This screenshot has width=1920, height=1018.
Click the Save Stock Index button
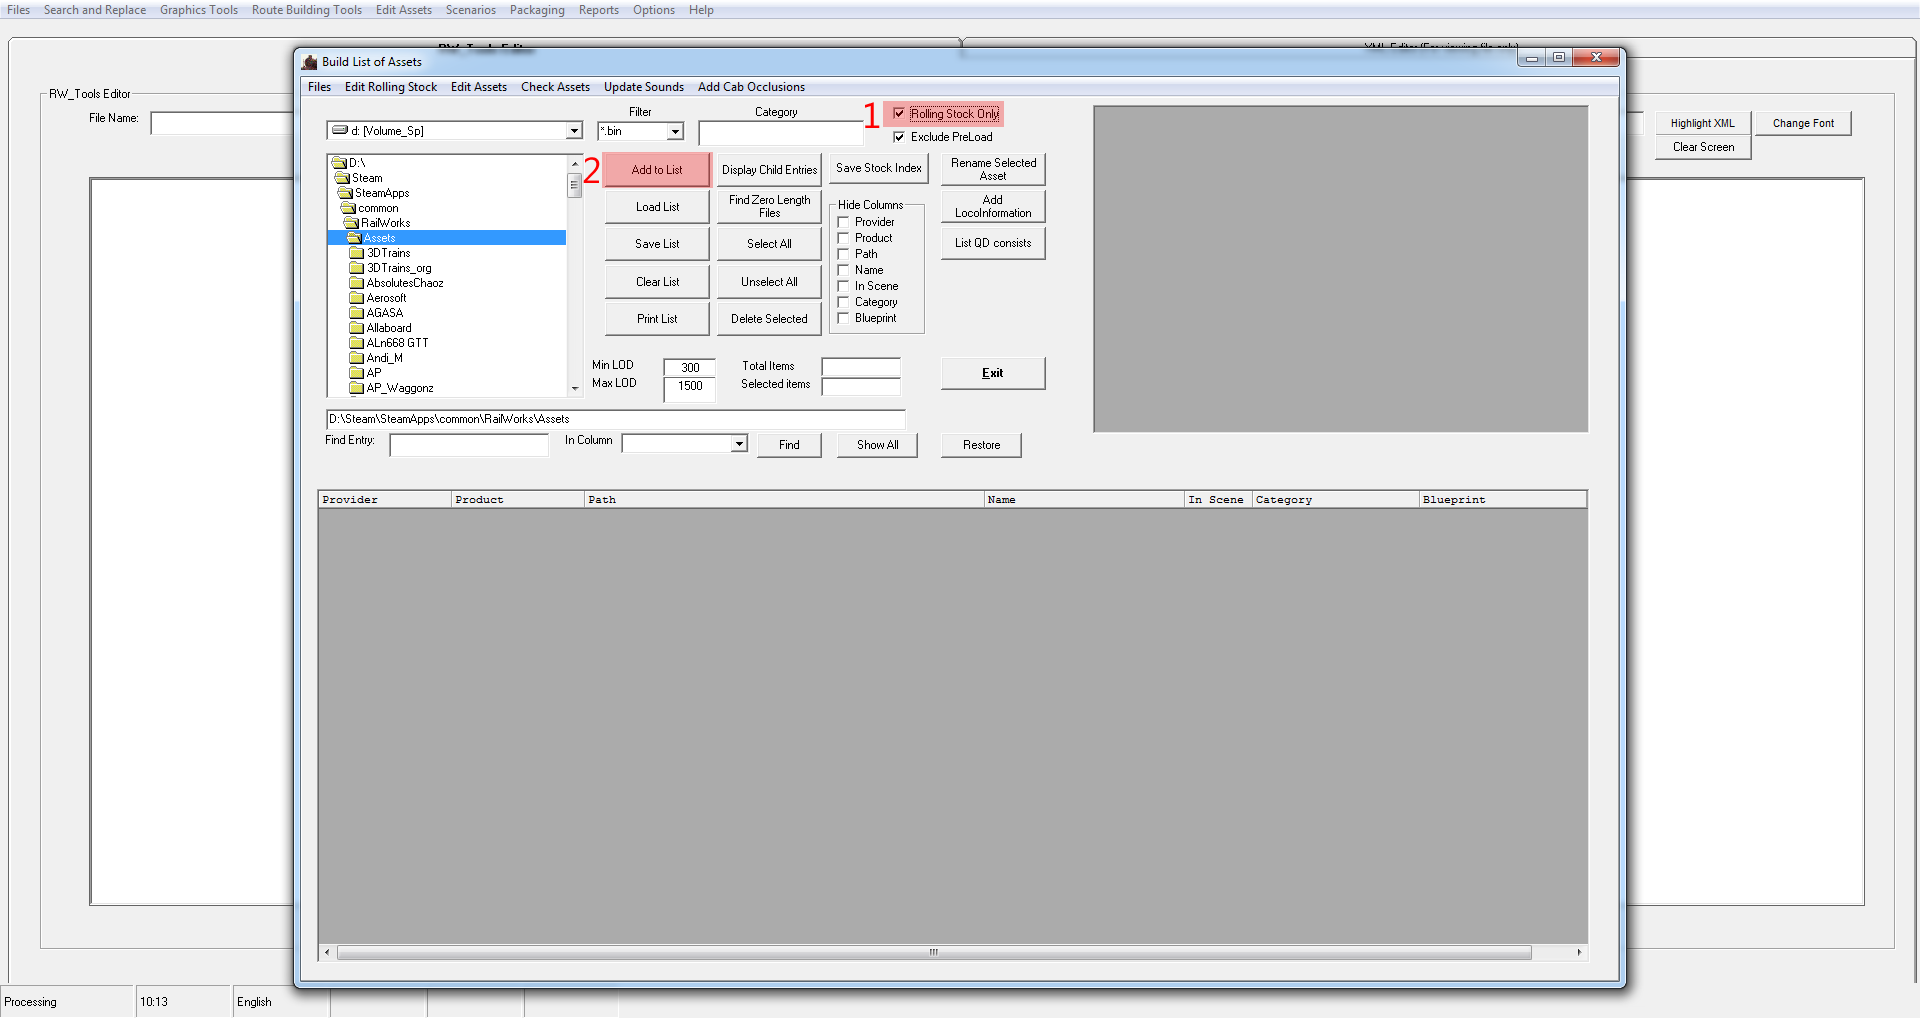click(879, 169)
